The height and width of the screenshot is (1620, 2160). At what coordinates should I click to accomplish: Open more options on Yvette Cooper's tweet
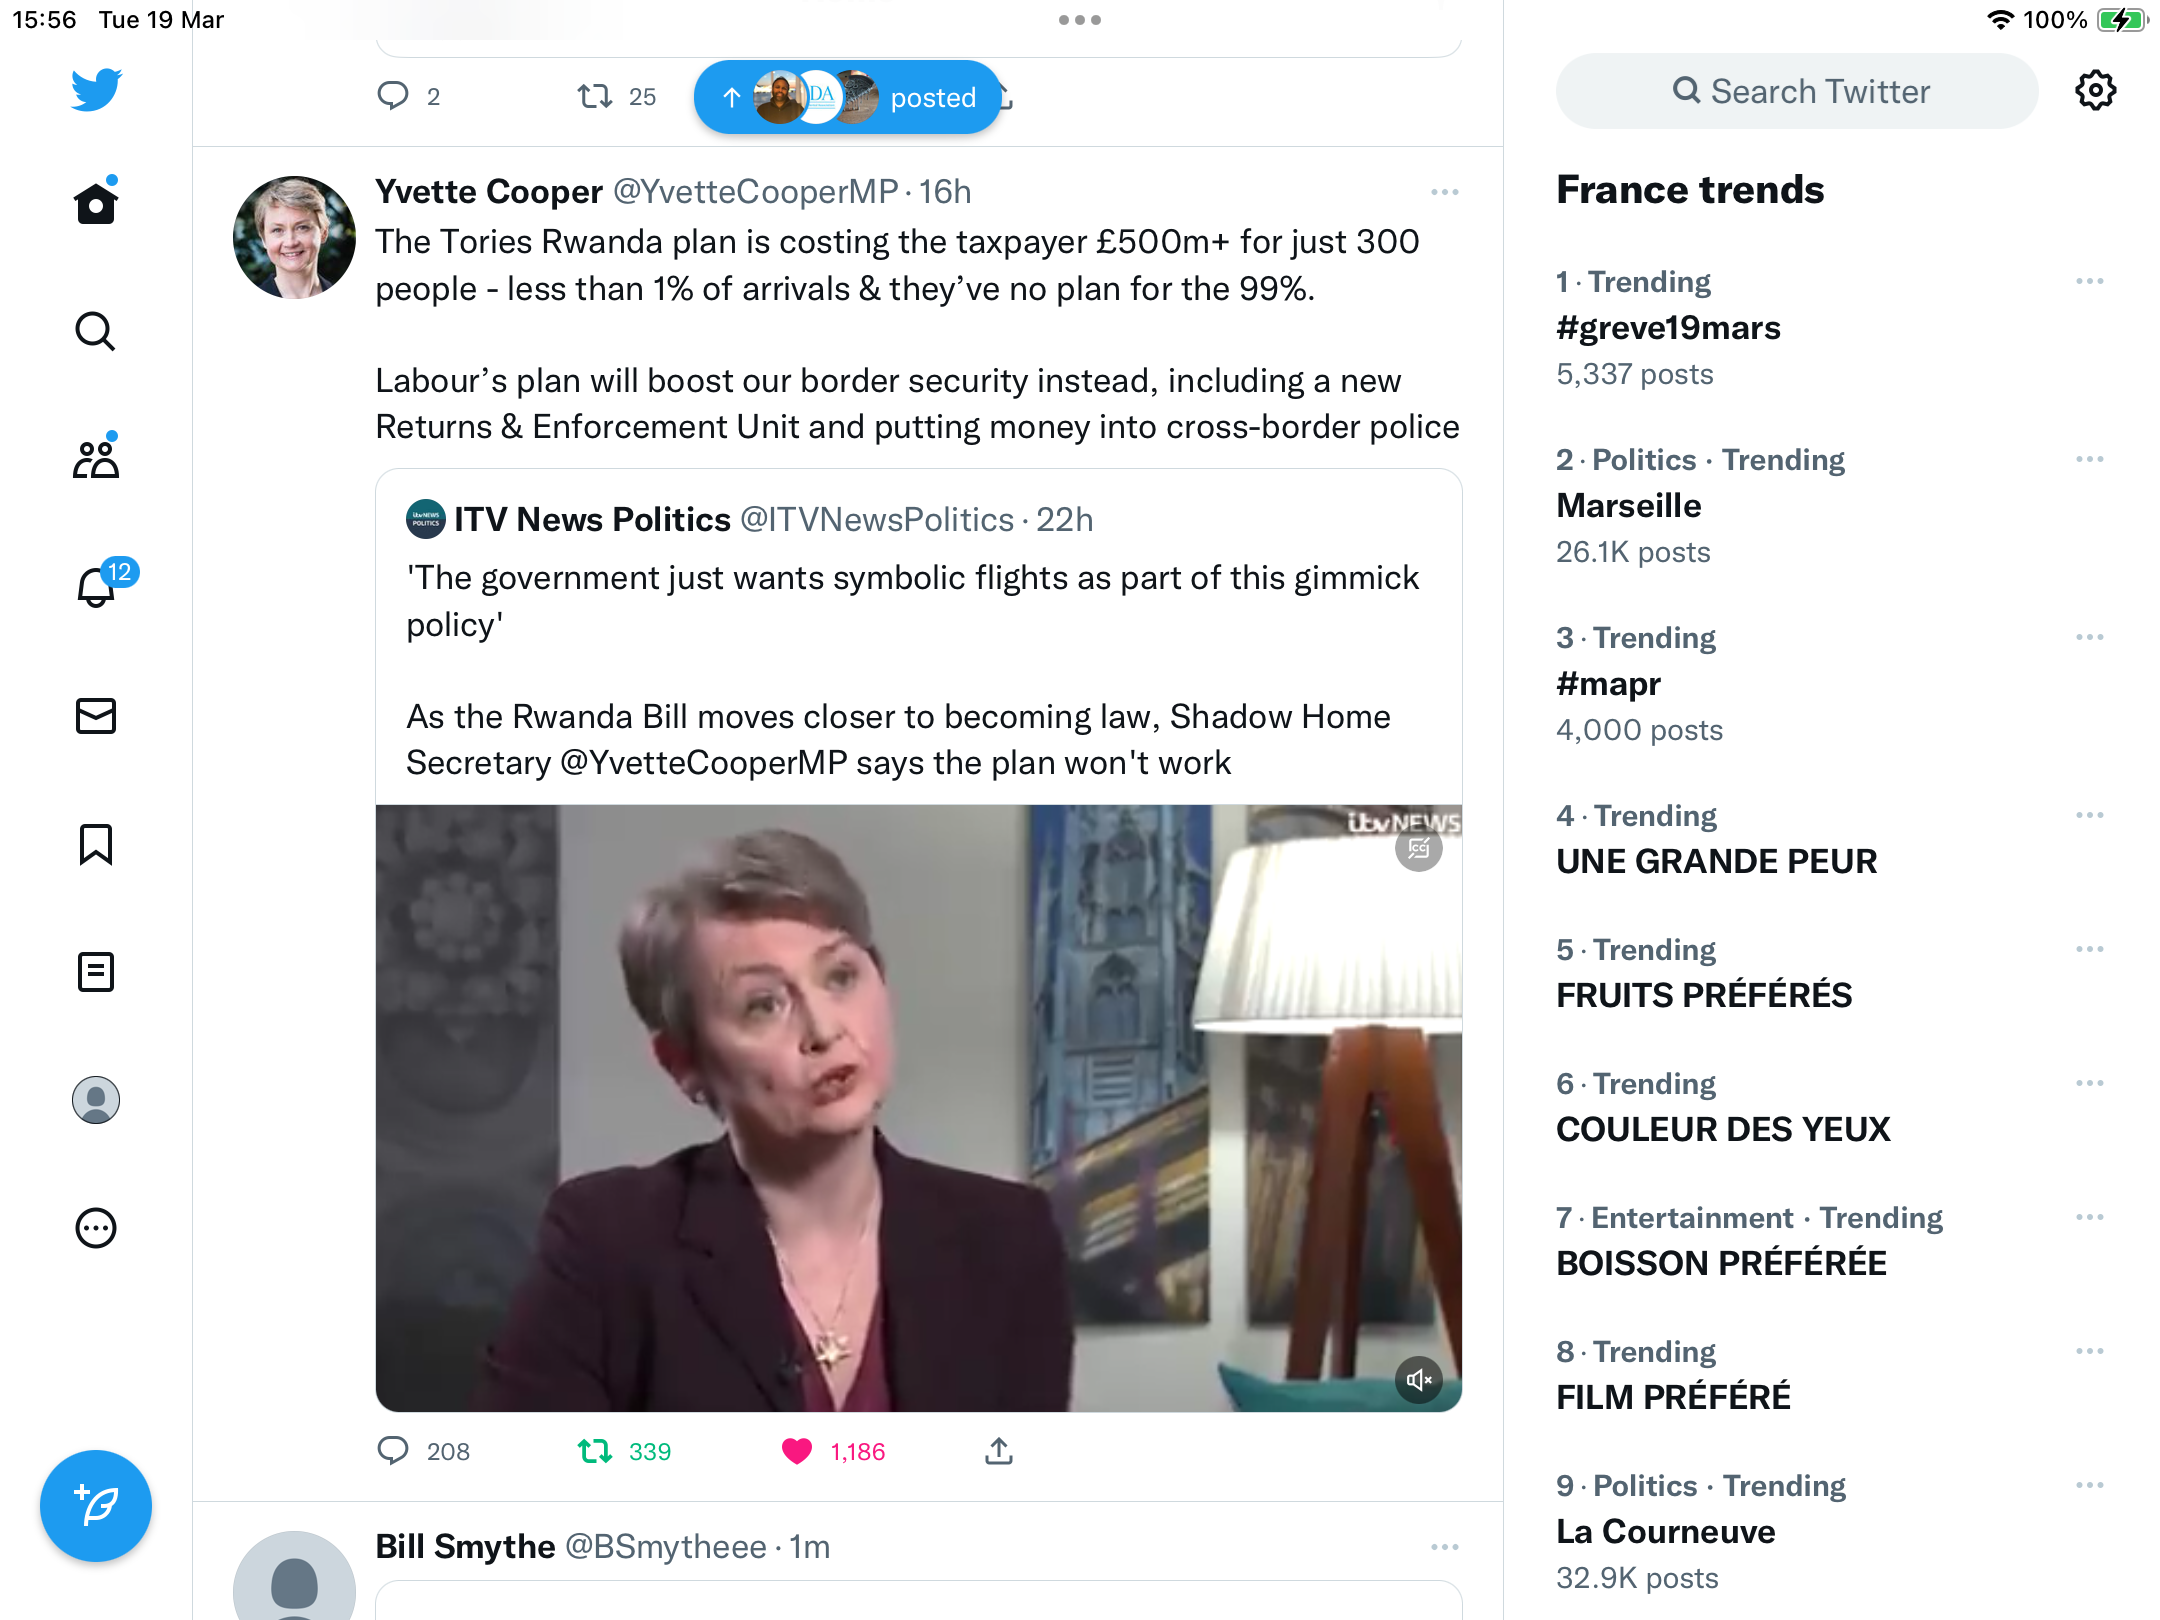[x=1445, y=192]
